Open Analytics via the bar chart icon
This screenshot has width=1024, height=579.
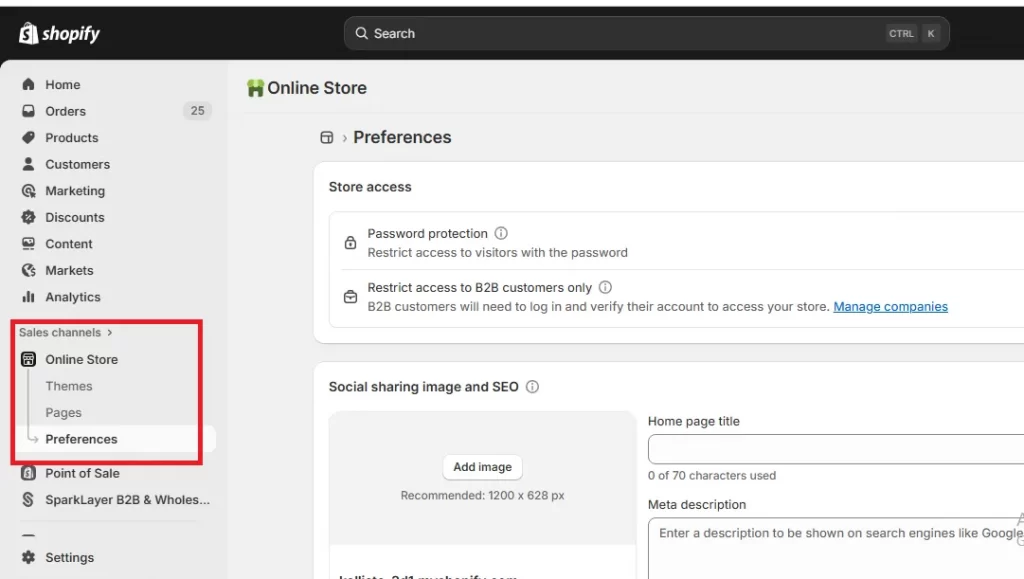pyautogui.click(x=29, y=297)
